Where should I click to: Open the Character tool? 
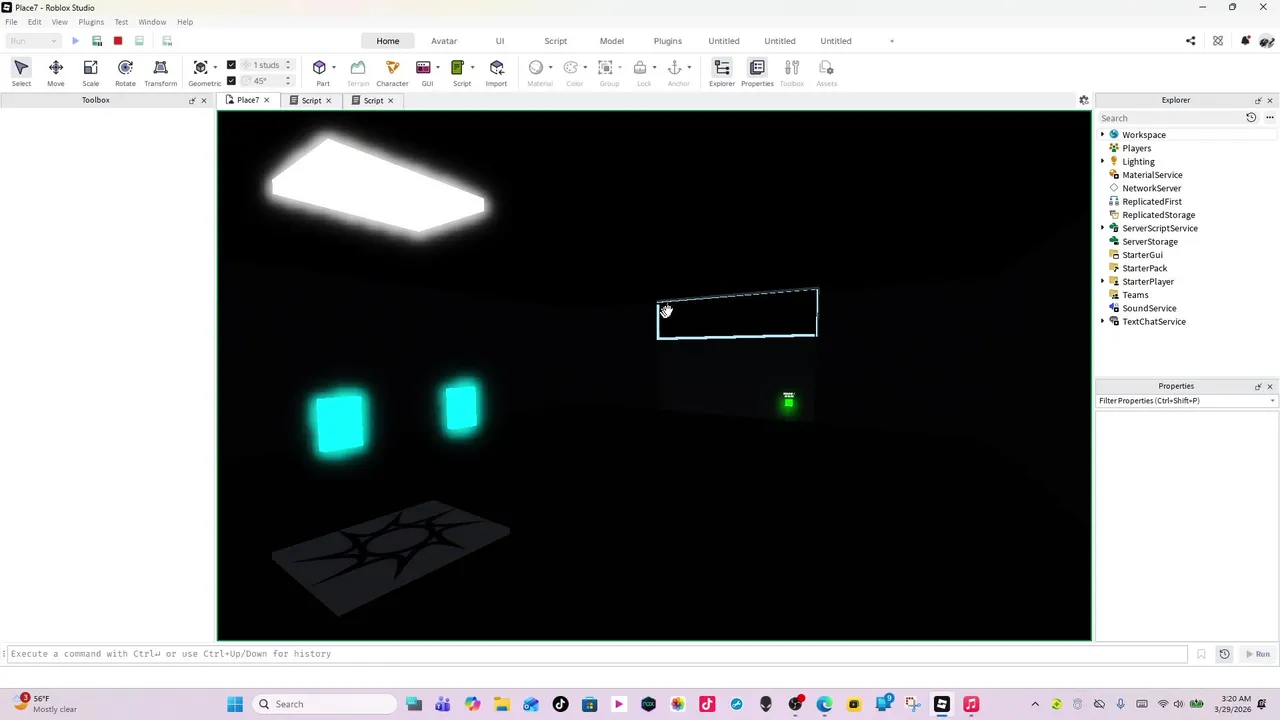pyautogui.click(x=392, y=72)
